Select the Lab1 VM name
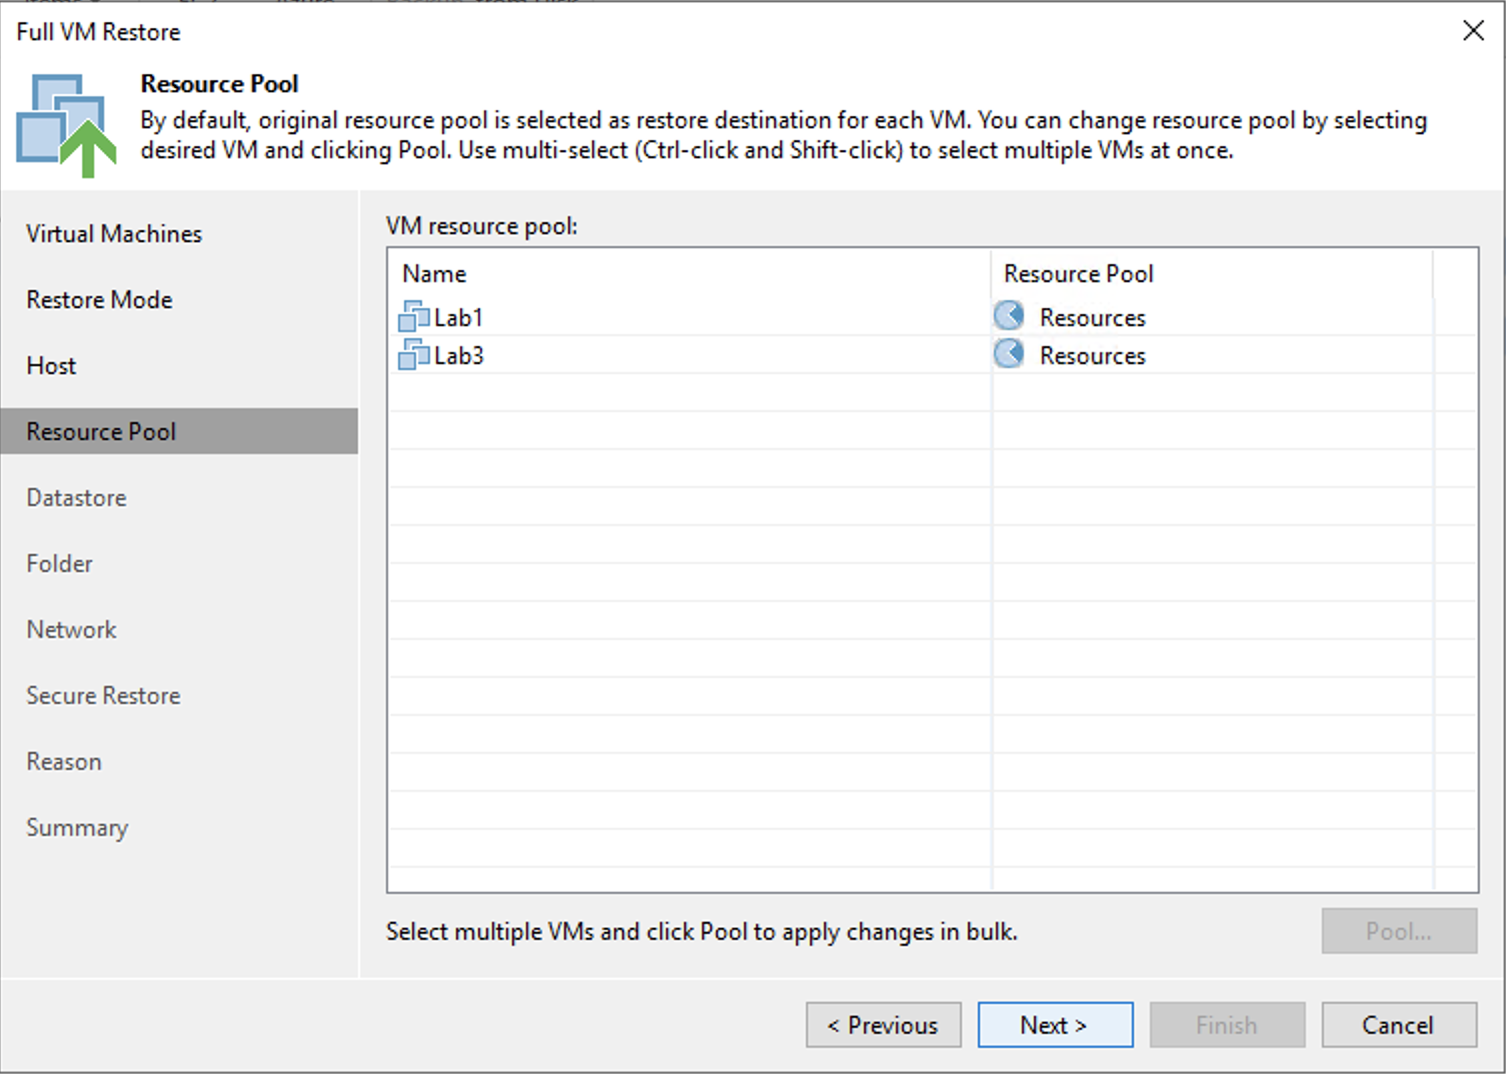Image resolution: width=1506 pixels, height=1074 pixels. tap(459, 318)
